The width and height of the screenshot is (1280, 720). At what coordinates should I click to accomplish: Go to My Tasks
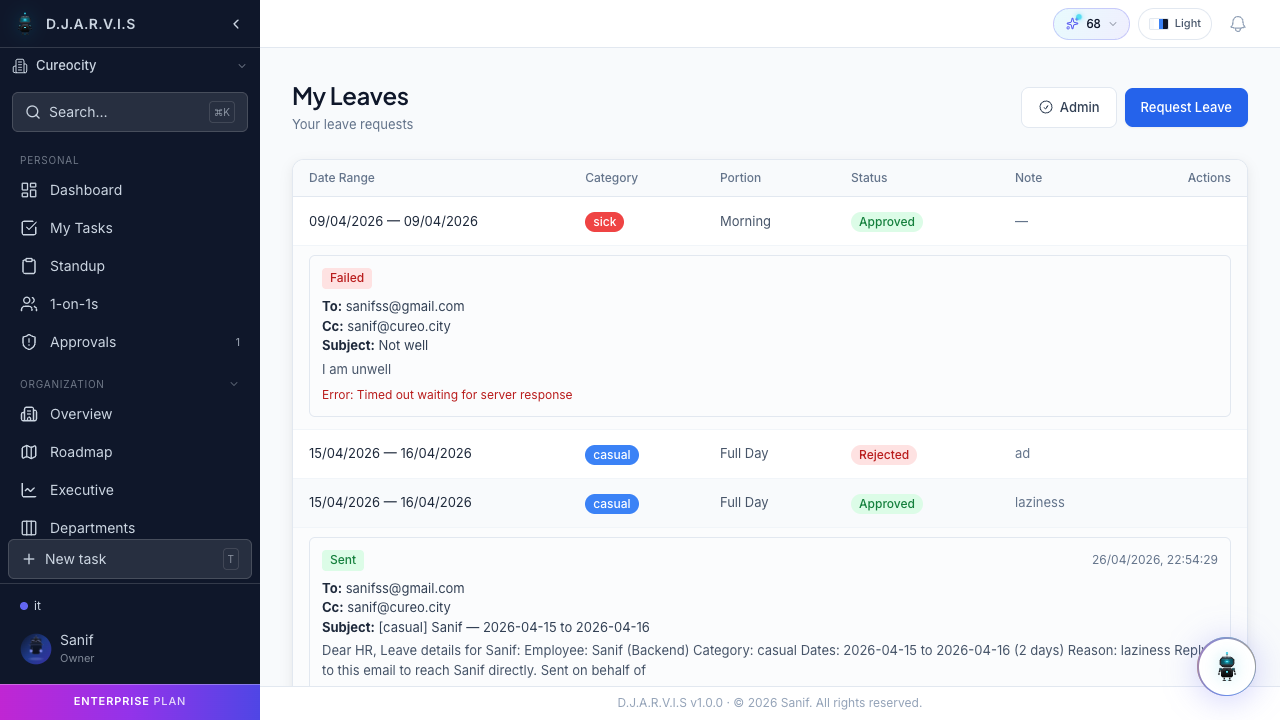[x=130, y=228]
